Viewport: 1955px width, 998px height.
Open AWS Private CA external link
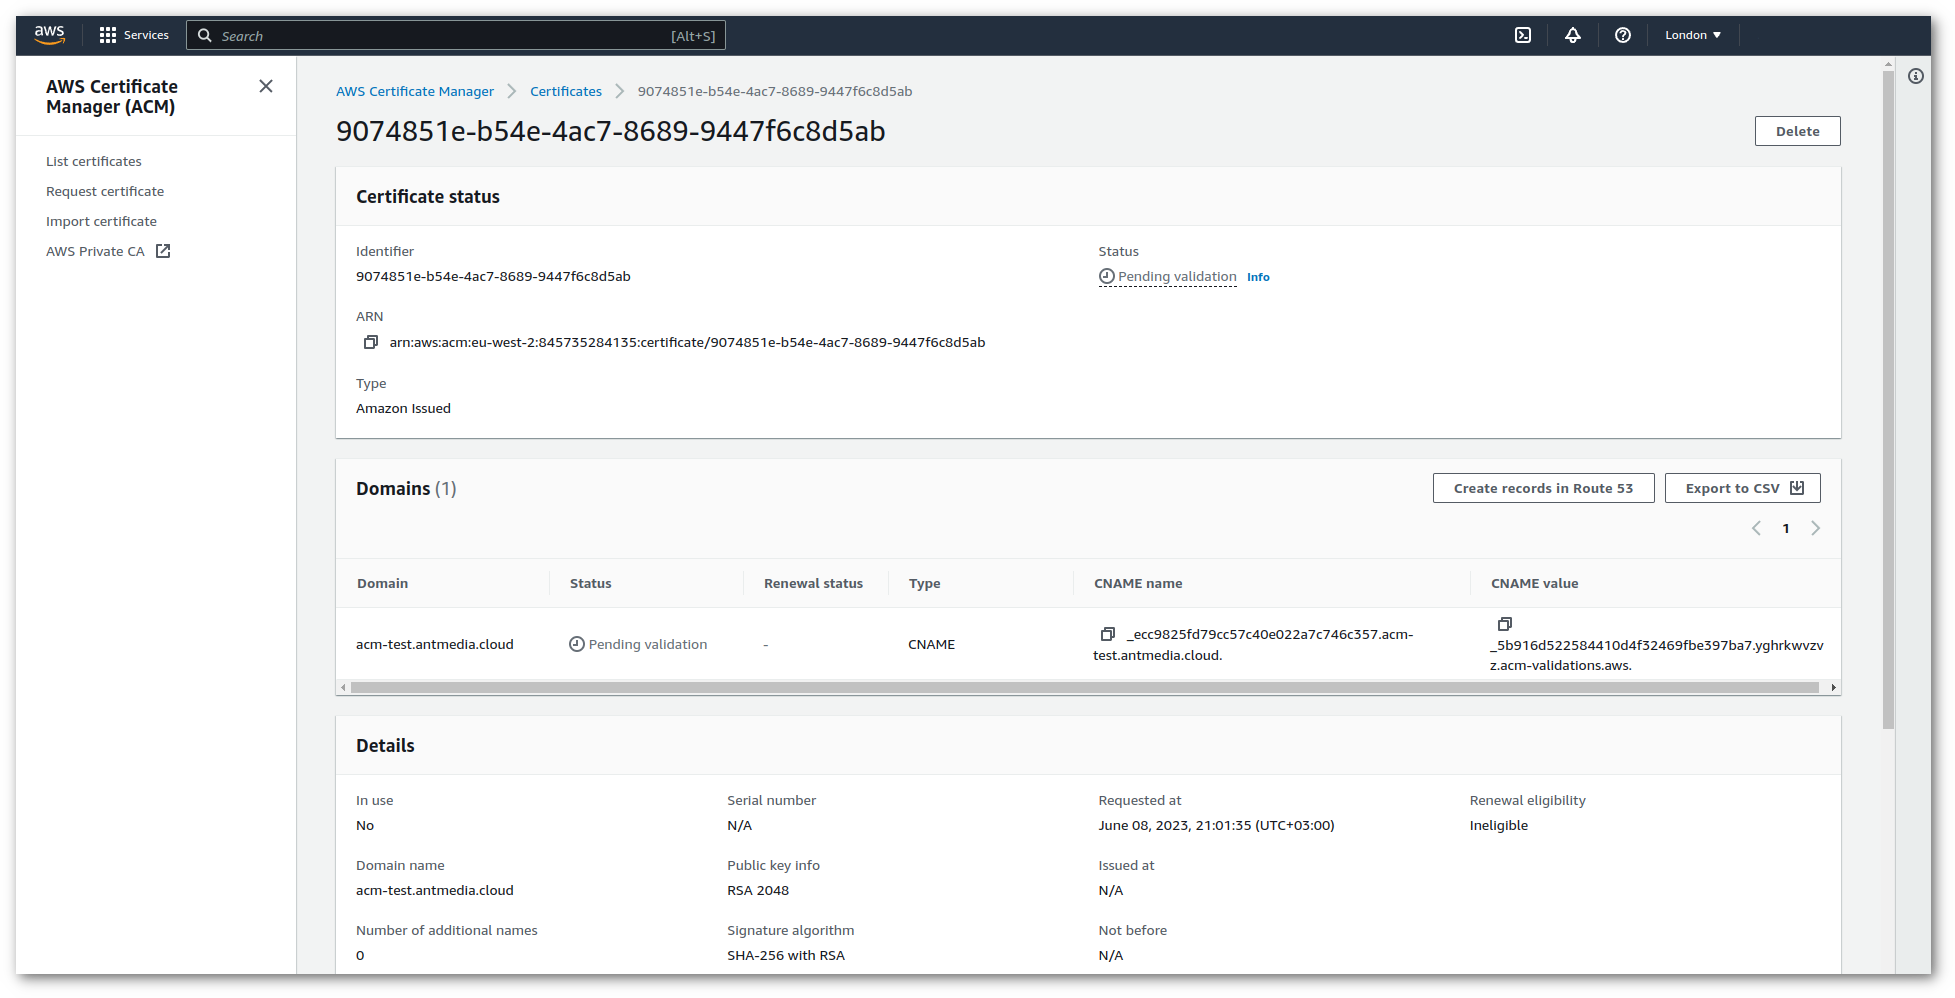coord(108,251)
